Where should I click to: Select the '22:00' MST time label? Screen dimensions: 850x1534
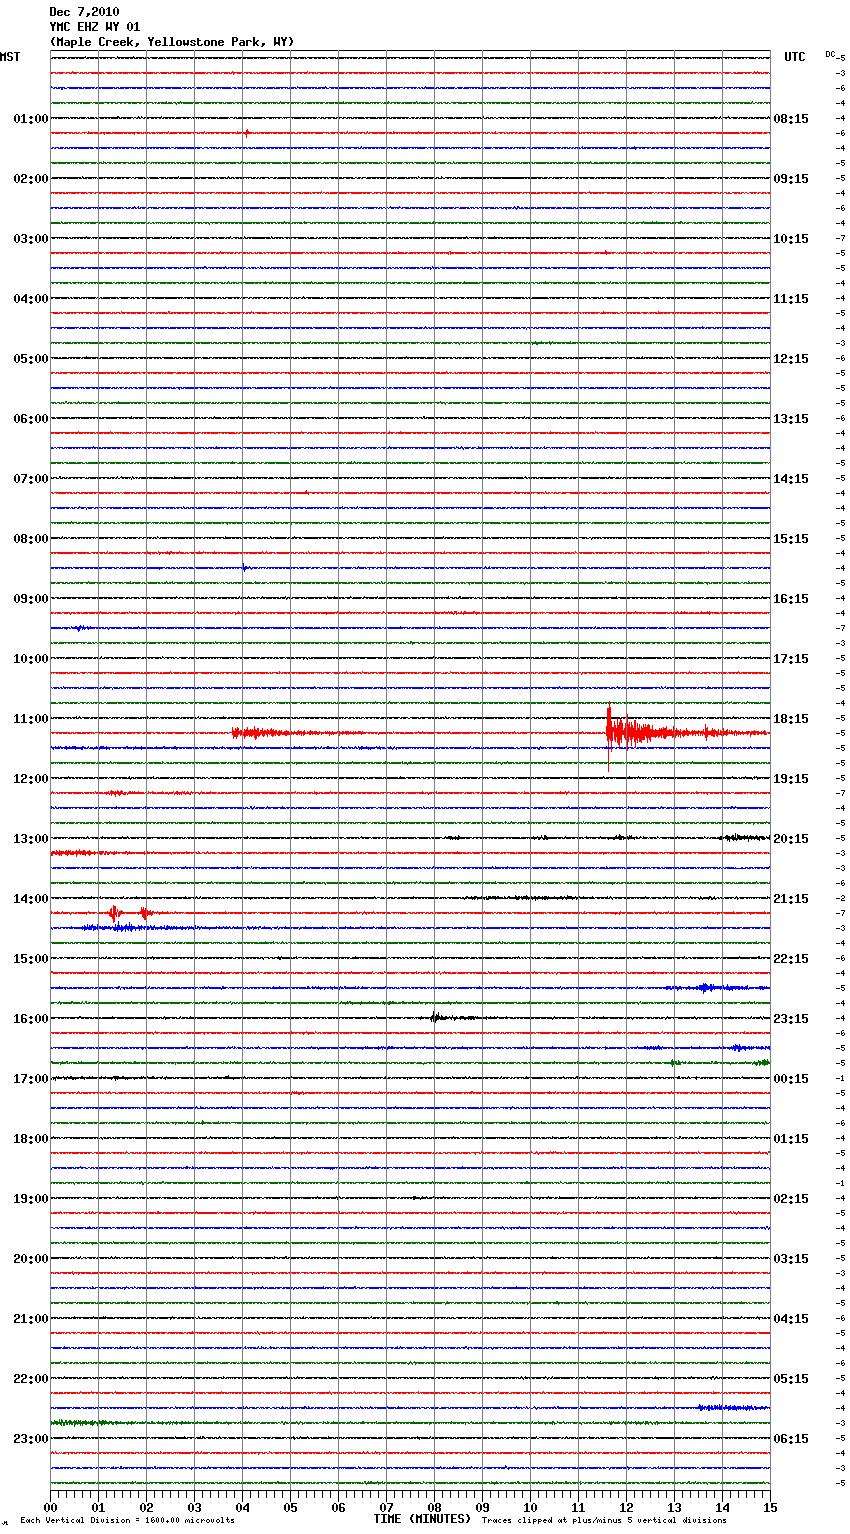(31, 1379)
